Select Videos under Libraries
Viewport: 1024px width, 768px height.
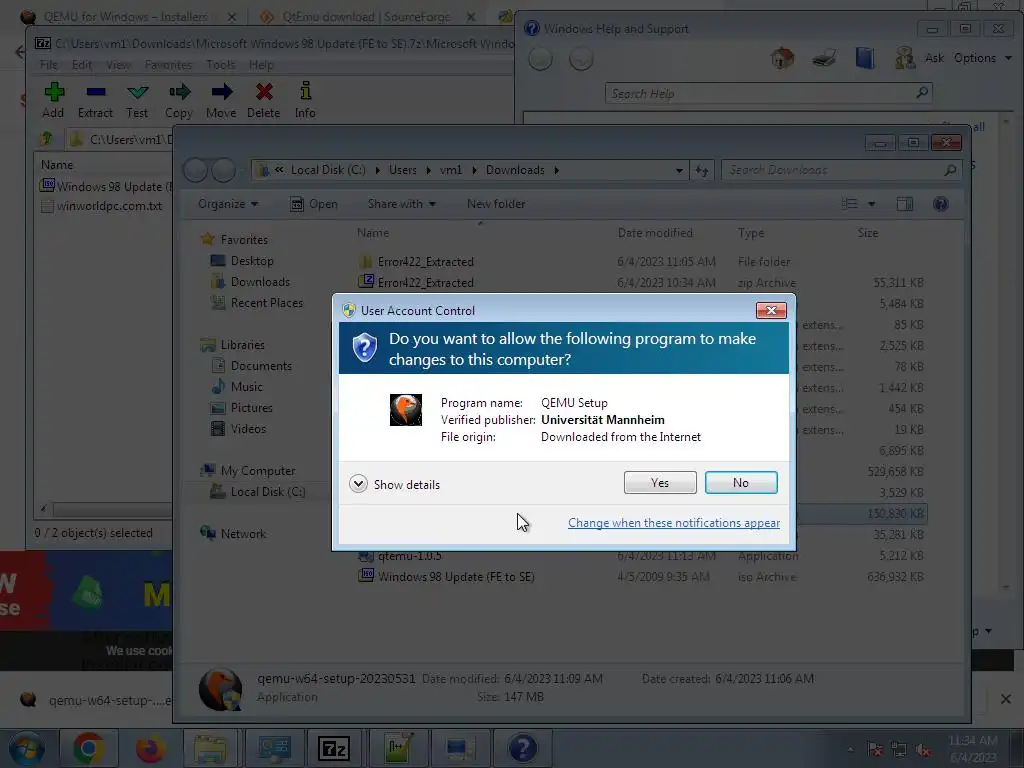coord(238,428)
